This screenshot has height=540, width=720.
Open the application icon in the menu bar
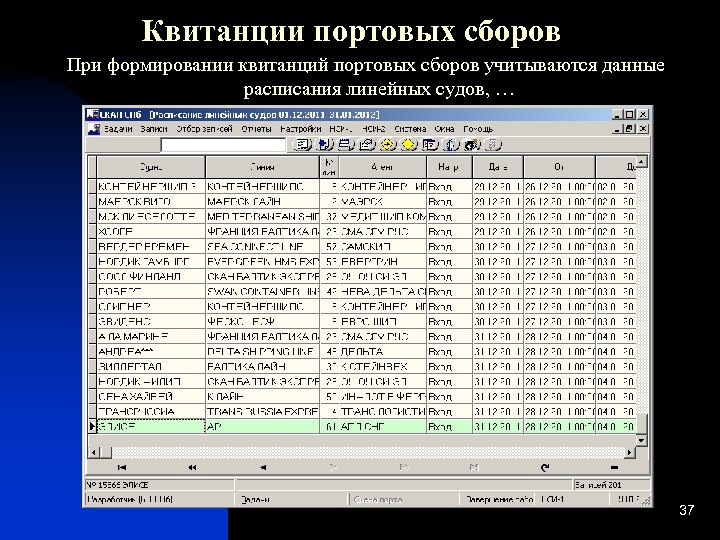pos(94,129)
